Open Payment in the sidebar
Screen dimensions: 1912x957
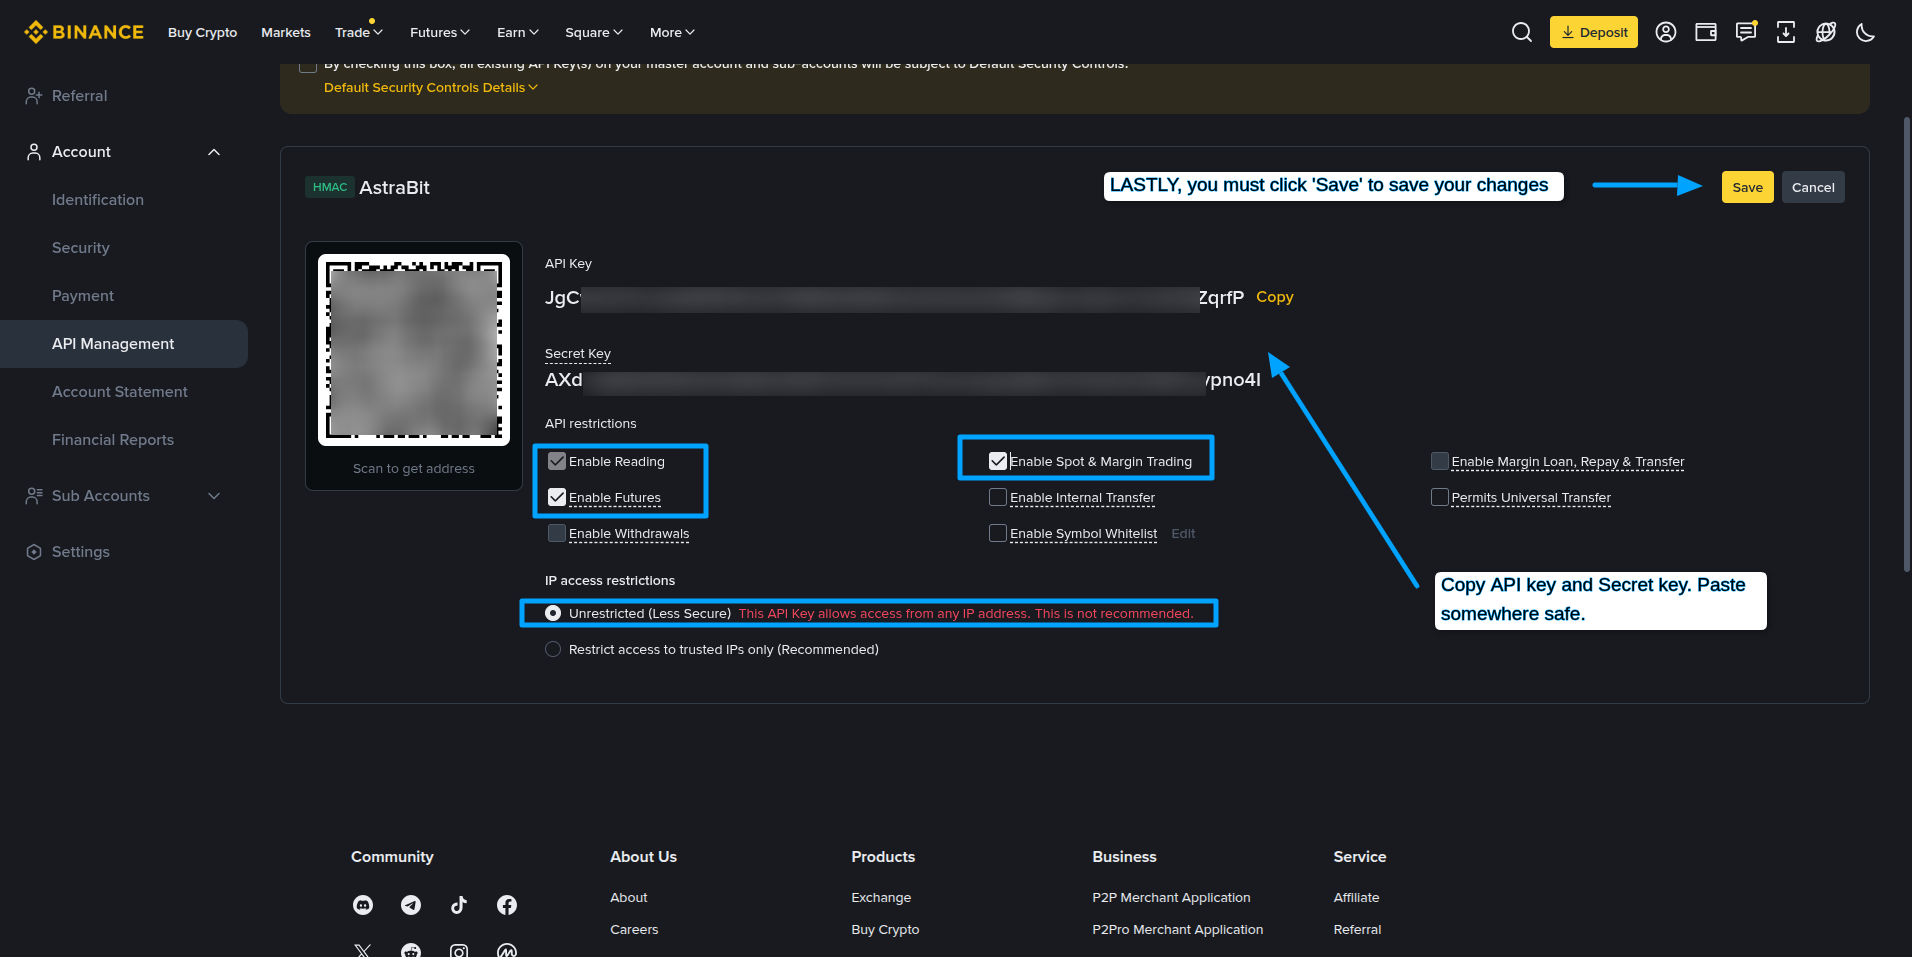(83, 296)
